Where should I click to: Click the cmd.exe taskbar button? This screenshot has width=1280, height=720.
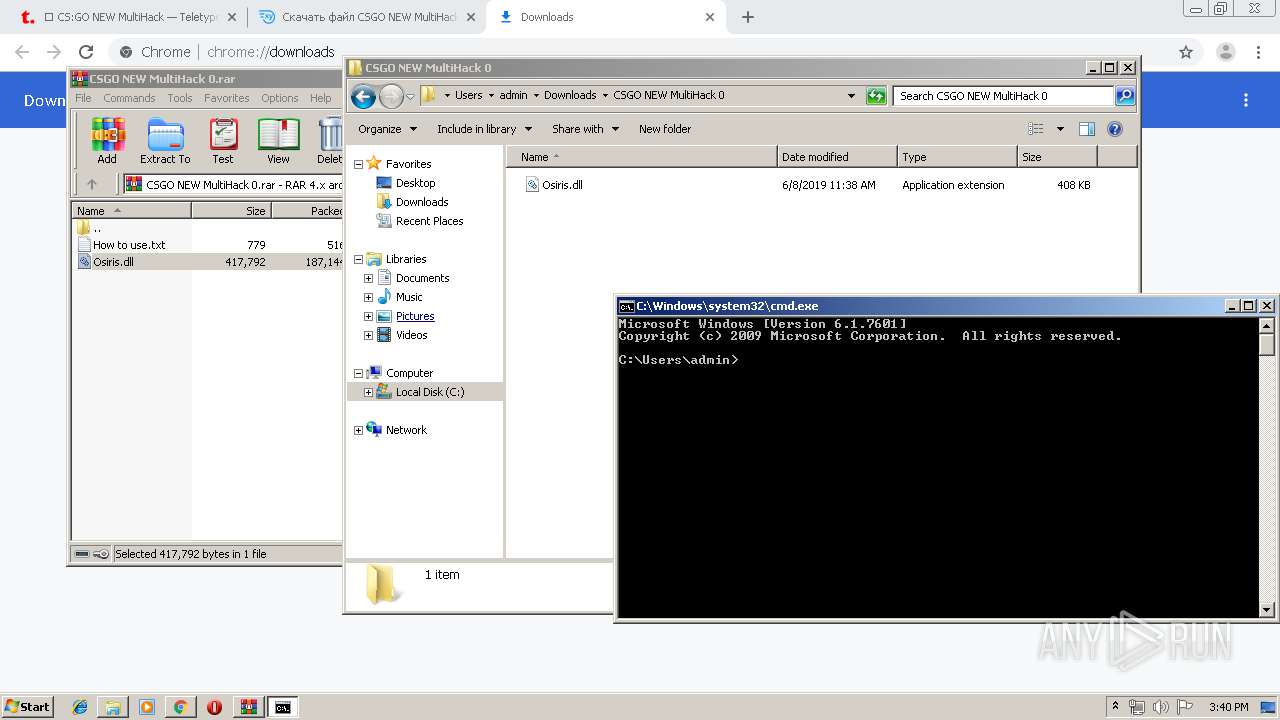click(283, 707)
